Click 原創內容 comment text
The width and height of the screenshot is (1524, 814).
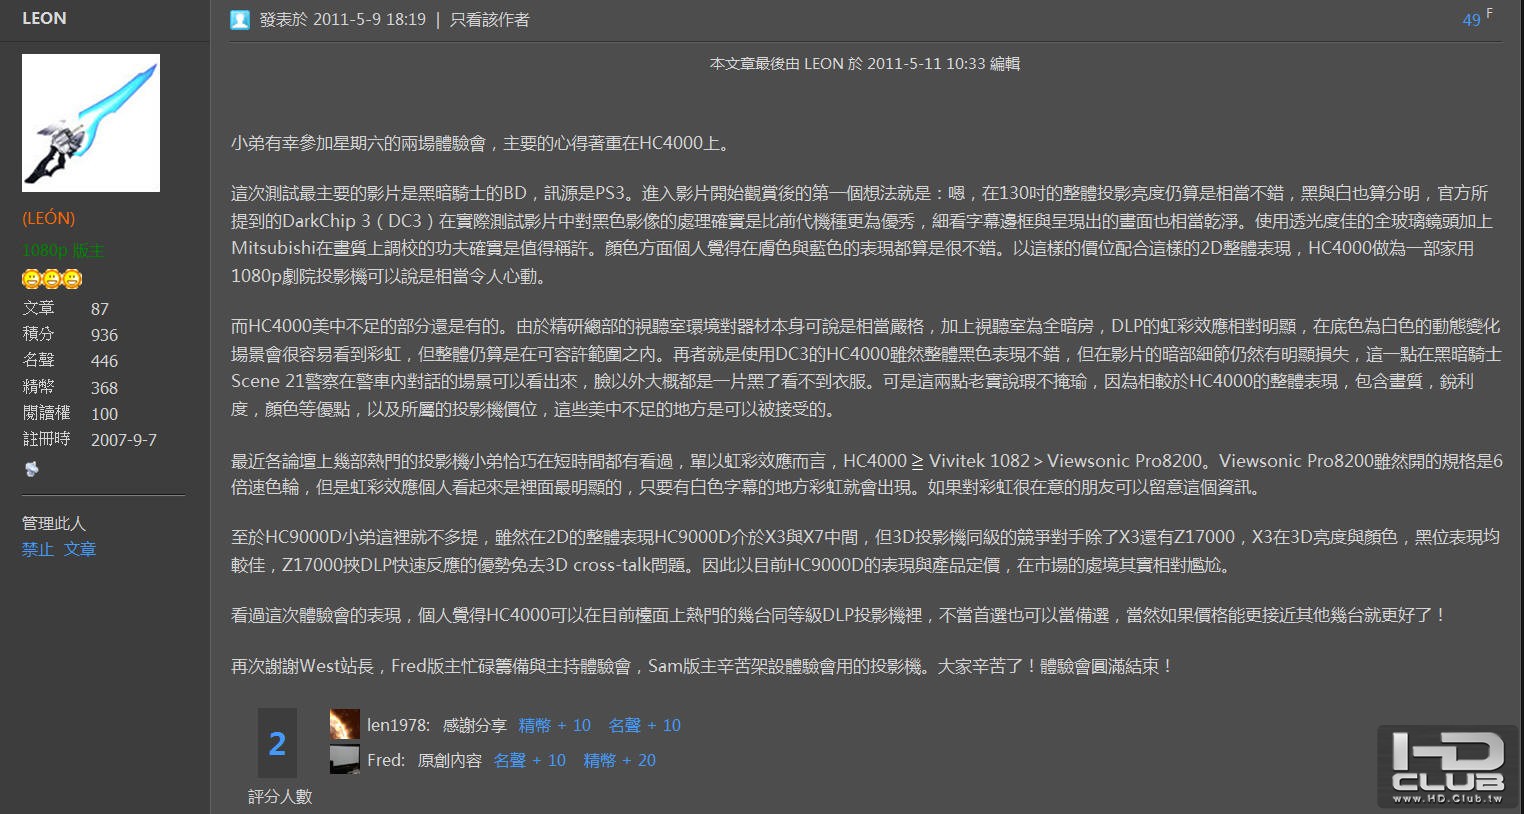click(x=450, y=760)
